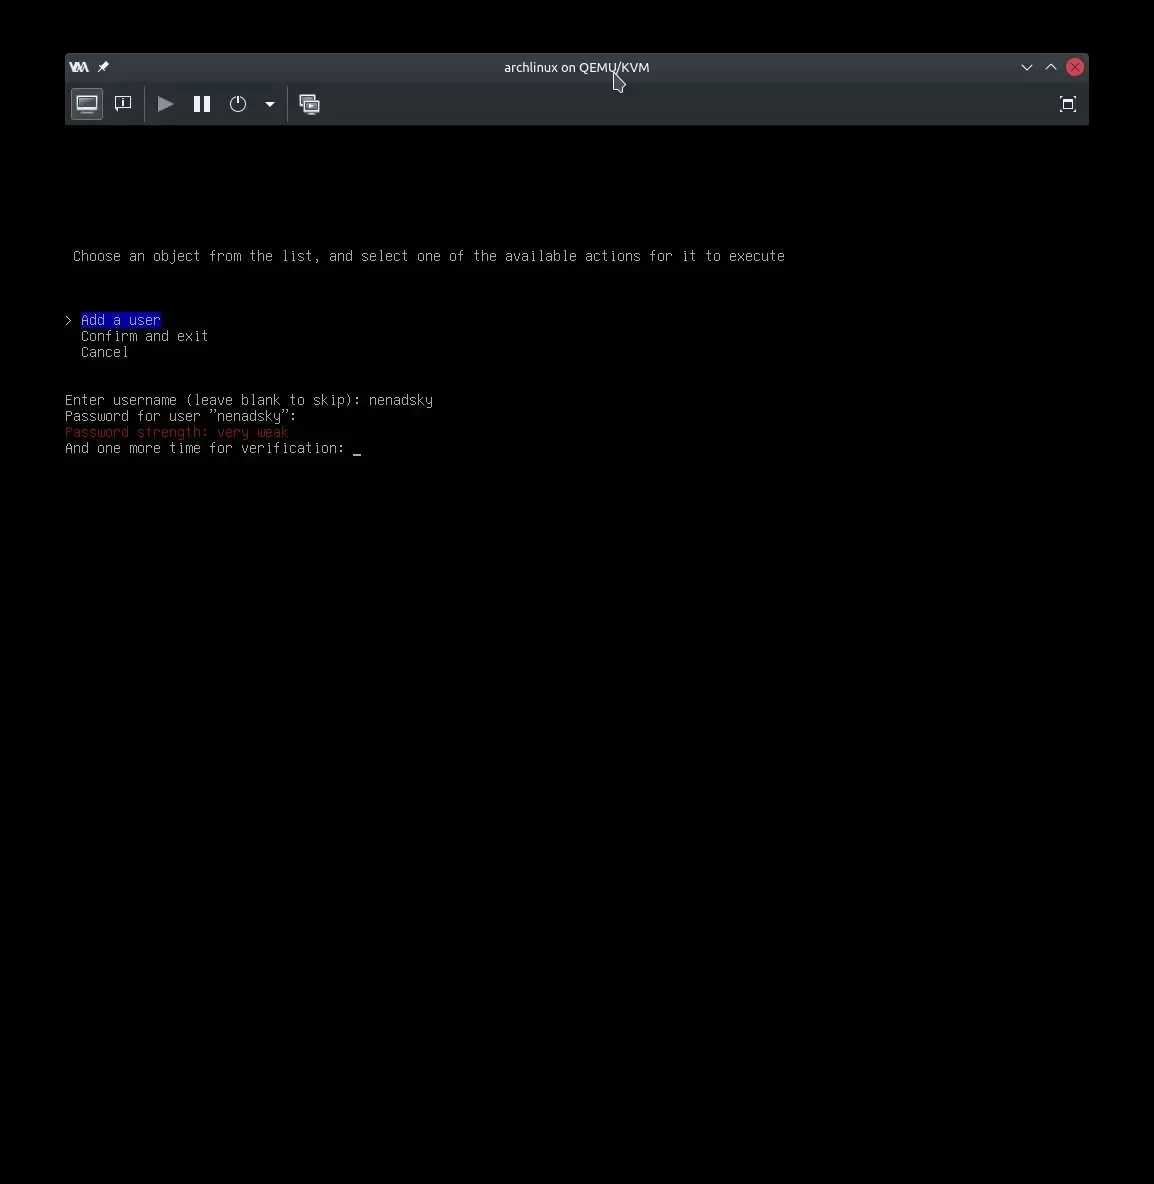This screenshot has width=1154, height=1184.
Task: Power on the virtual machine
Action: (166, 104)
